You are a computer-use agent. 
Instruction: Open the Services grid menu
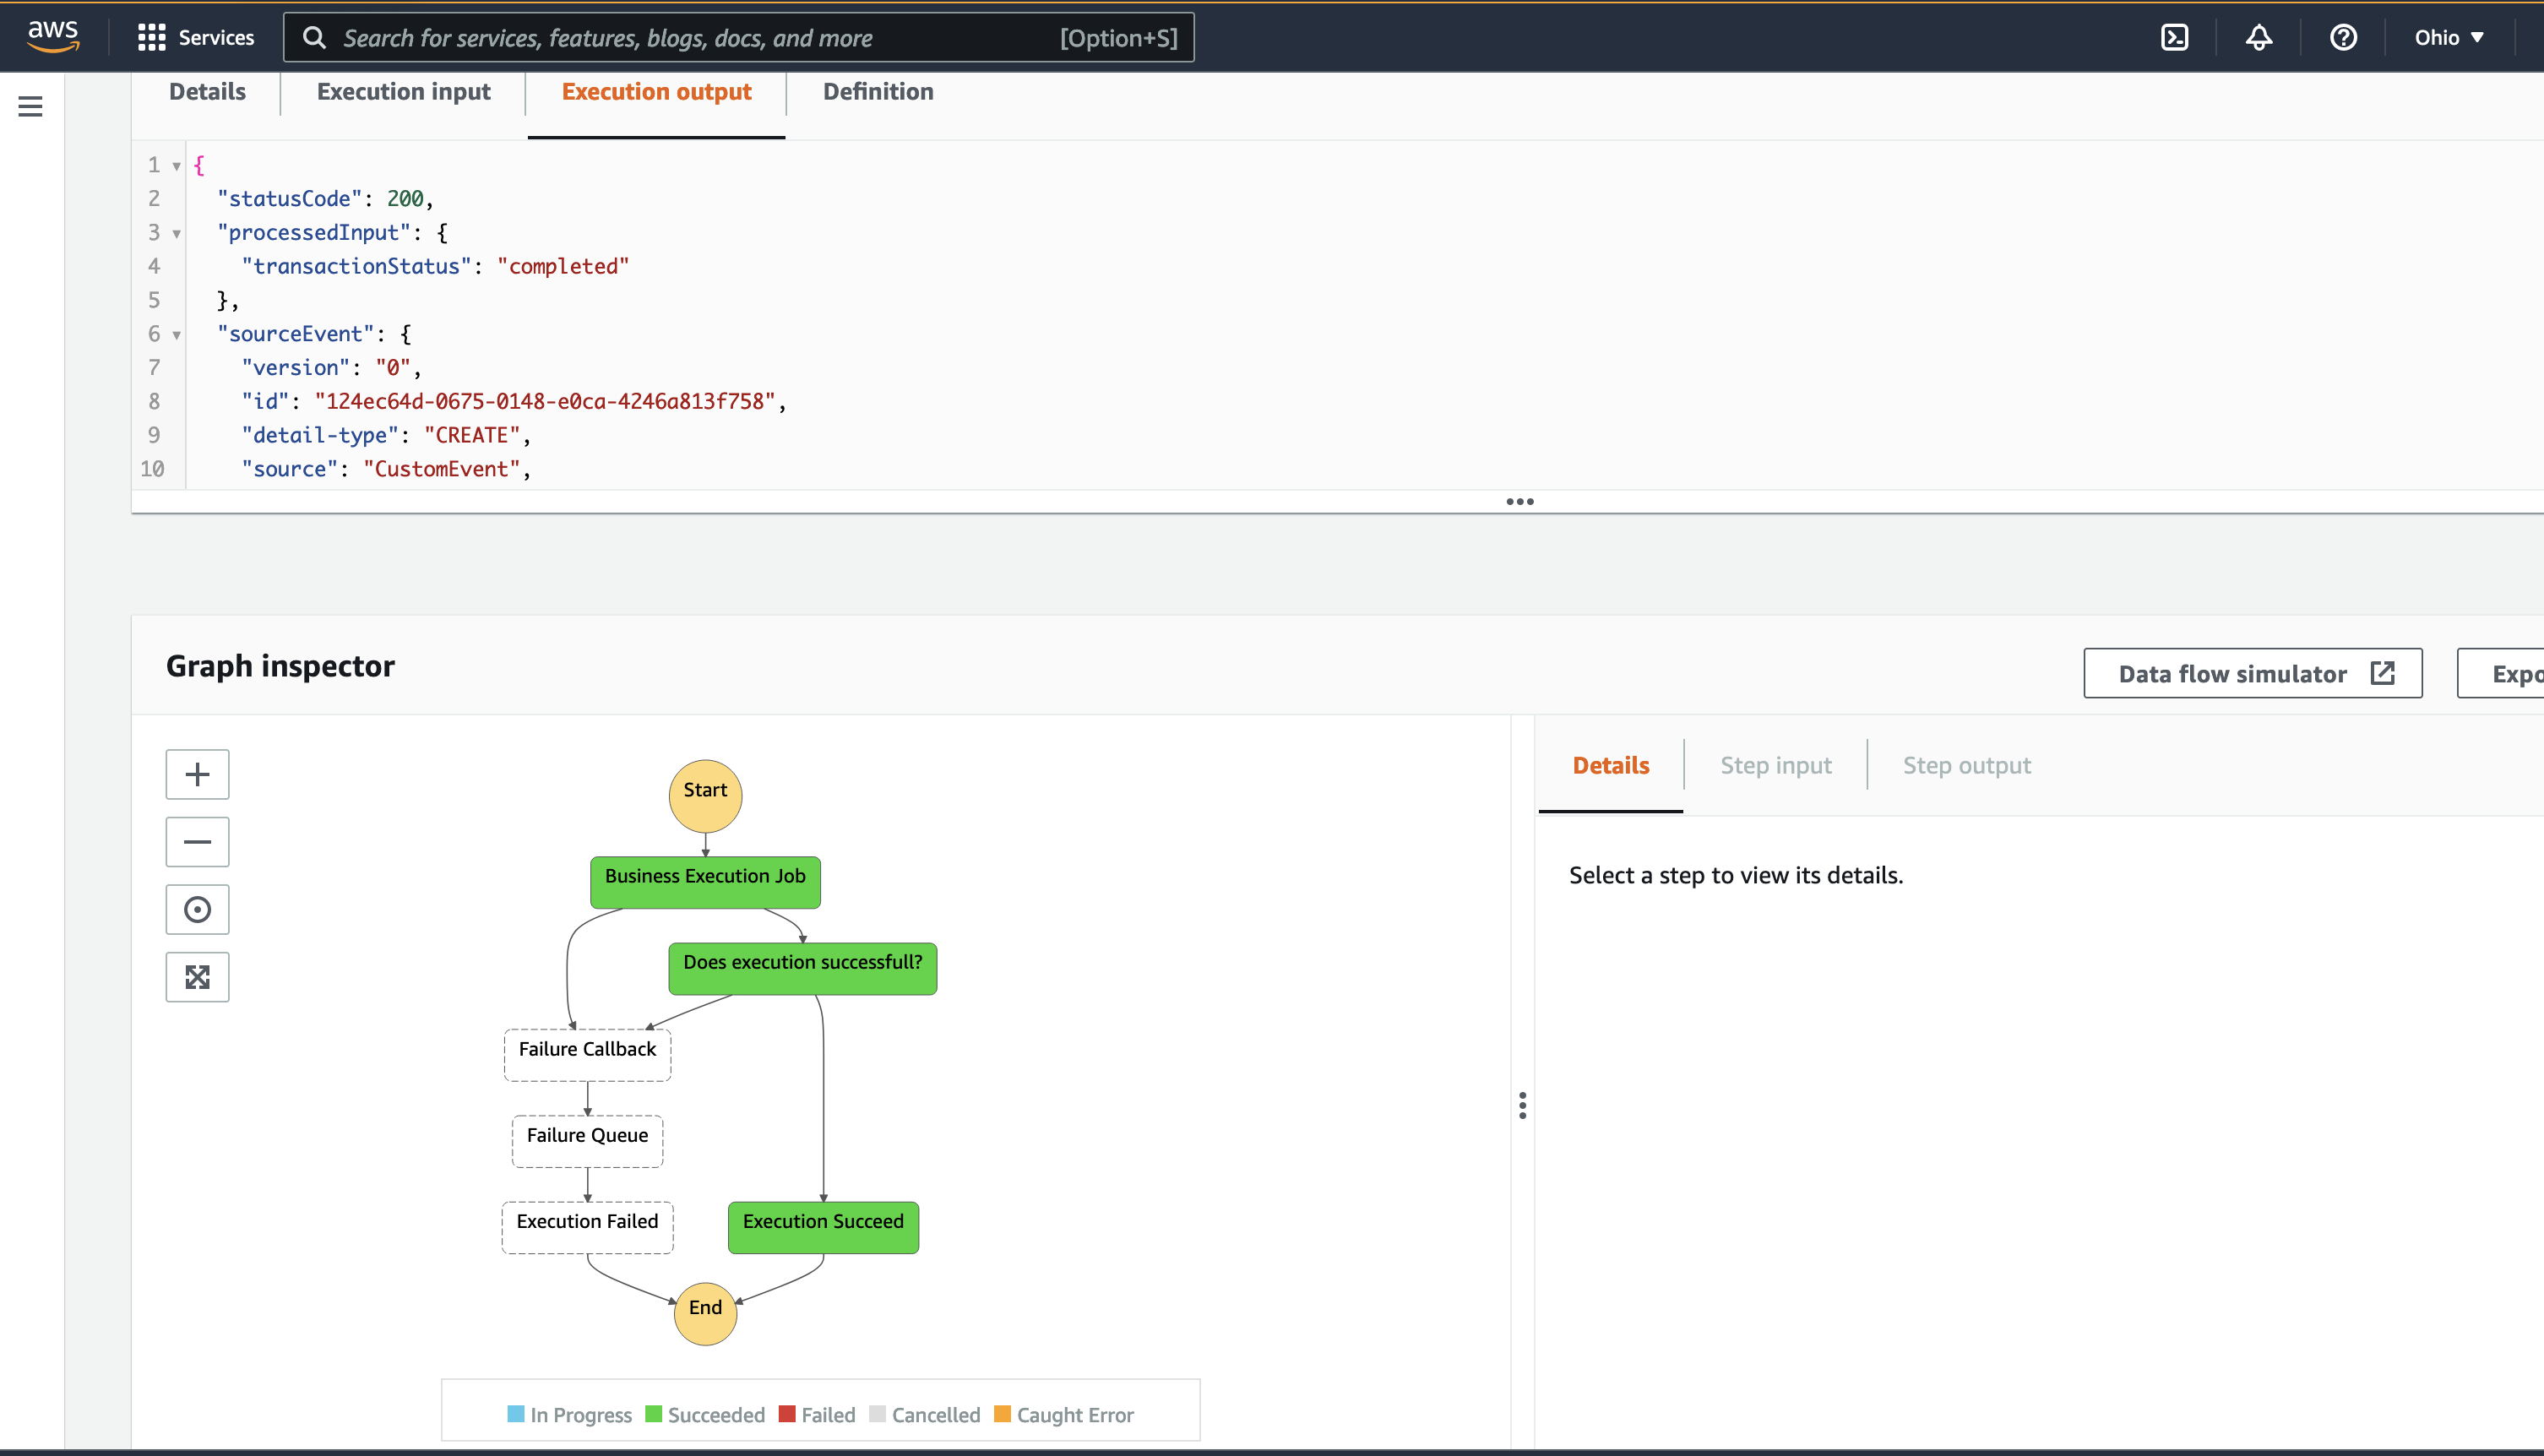coord(151,38)
